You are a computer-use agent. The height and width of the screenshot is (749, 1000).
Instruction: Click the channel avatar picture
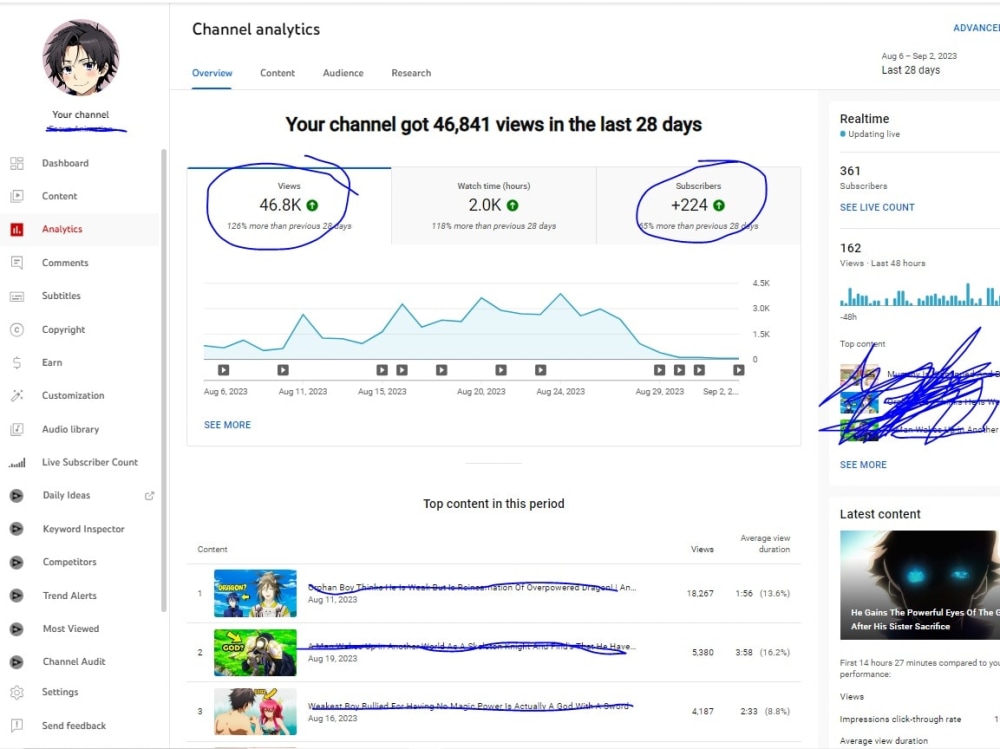[80, 57]
